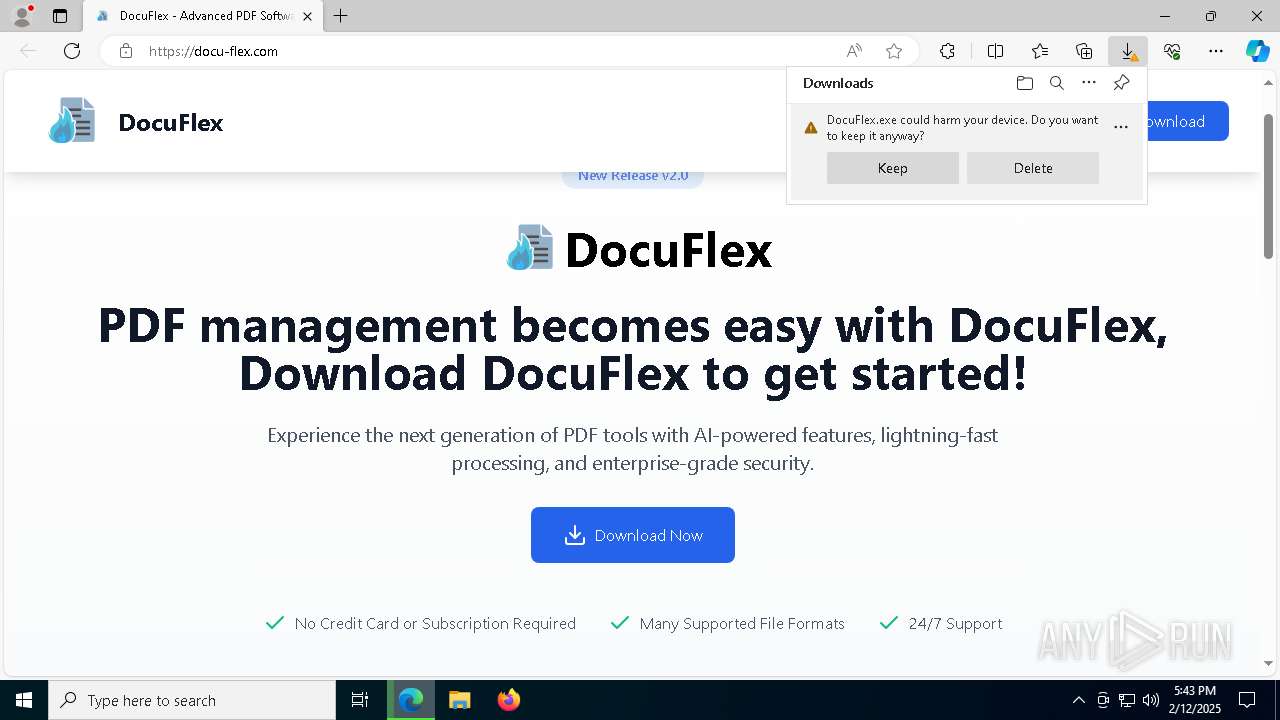This screenshot has width=1280, height=720.
Task: Open the notification center icon
Action: 1247,700
